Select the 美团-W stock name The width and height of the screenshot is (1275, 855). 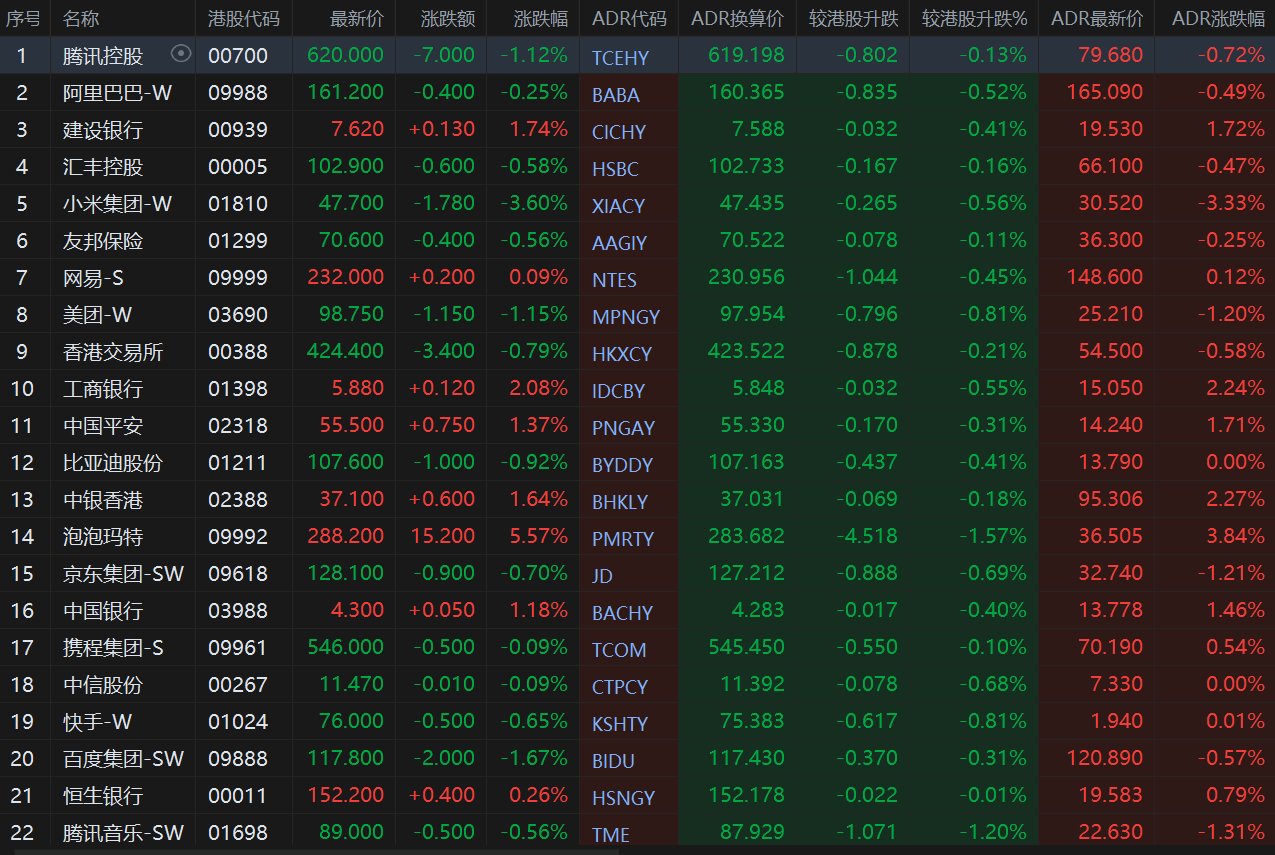click(x=97, y=315)
